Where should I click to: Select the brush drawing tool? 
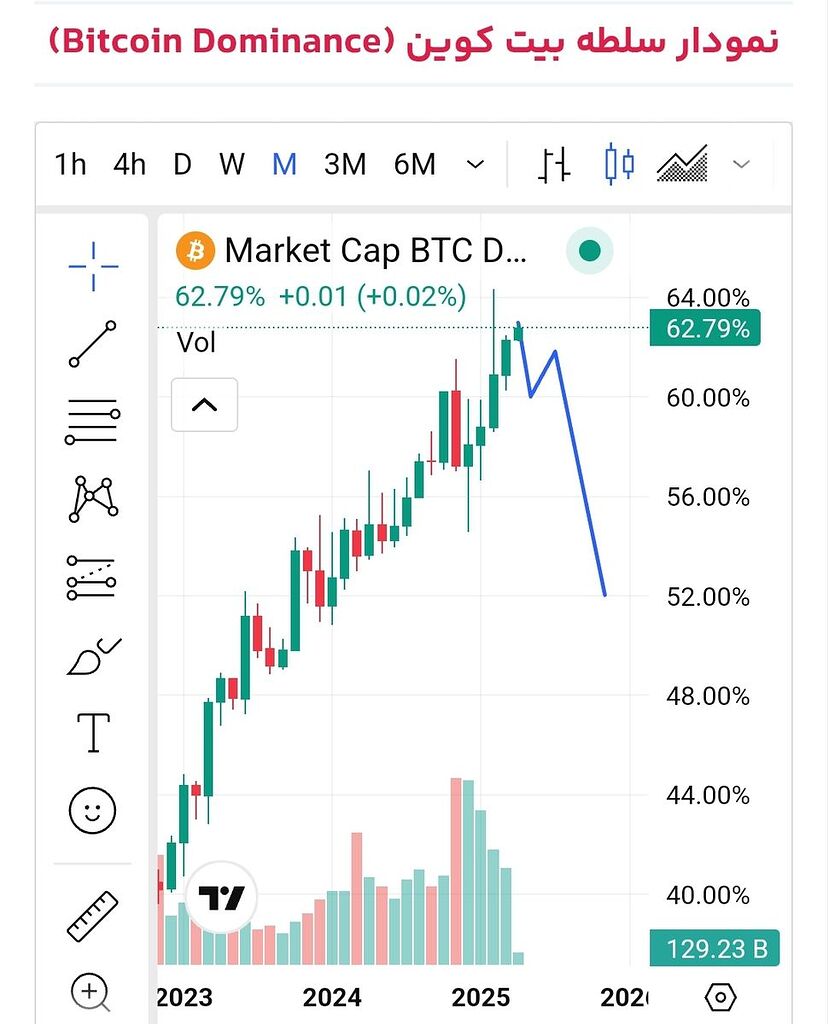(93, 656)
